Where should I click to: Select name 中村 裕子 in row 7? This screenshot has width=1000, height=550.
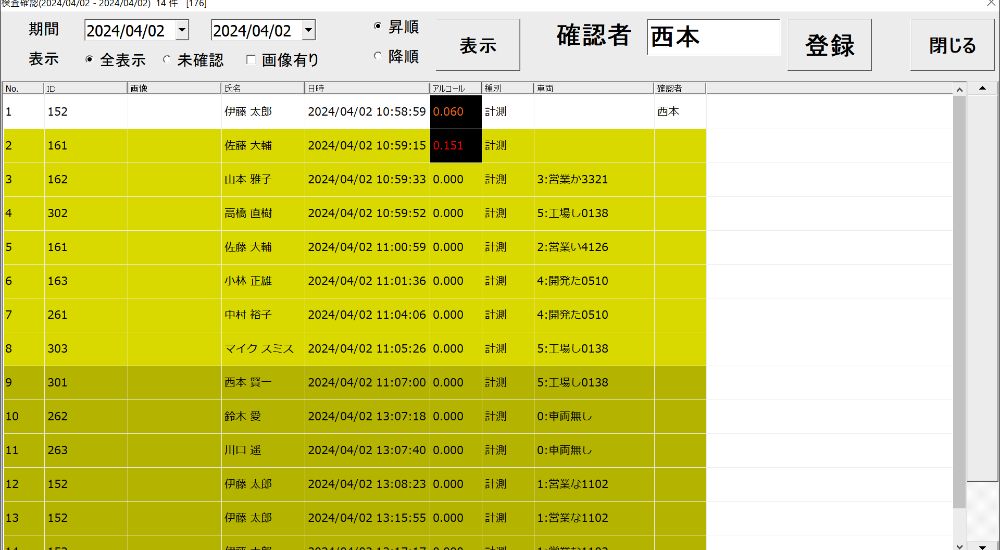(248, 315)
